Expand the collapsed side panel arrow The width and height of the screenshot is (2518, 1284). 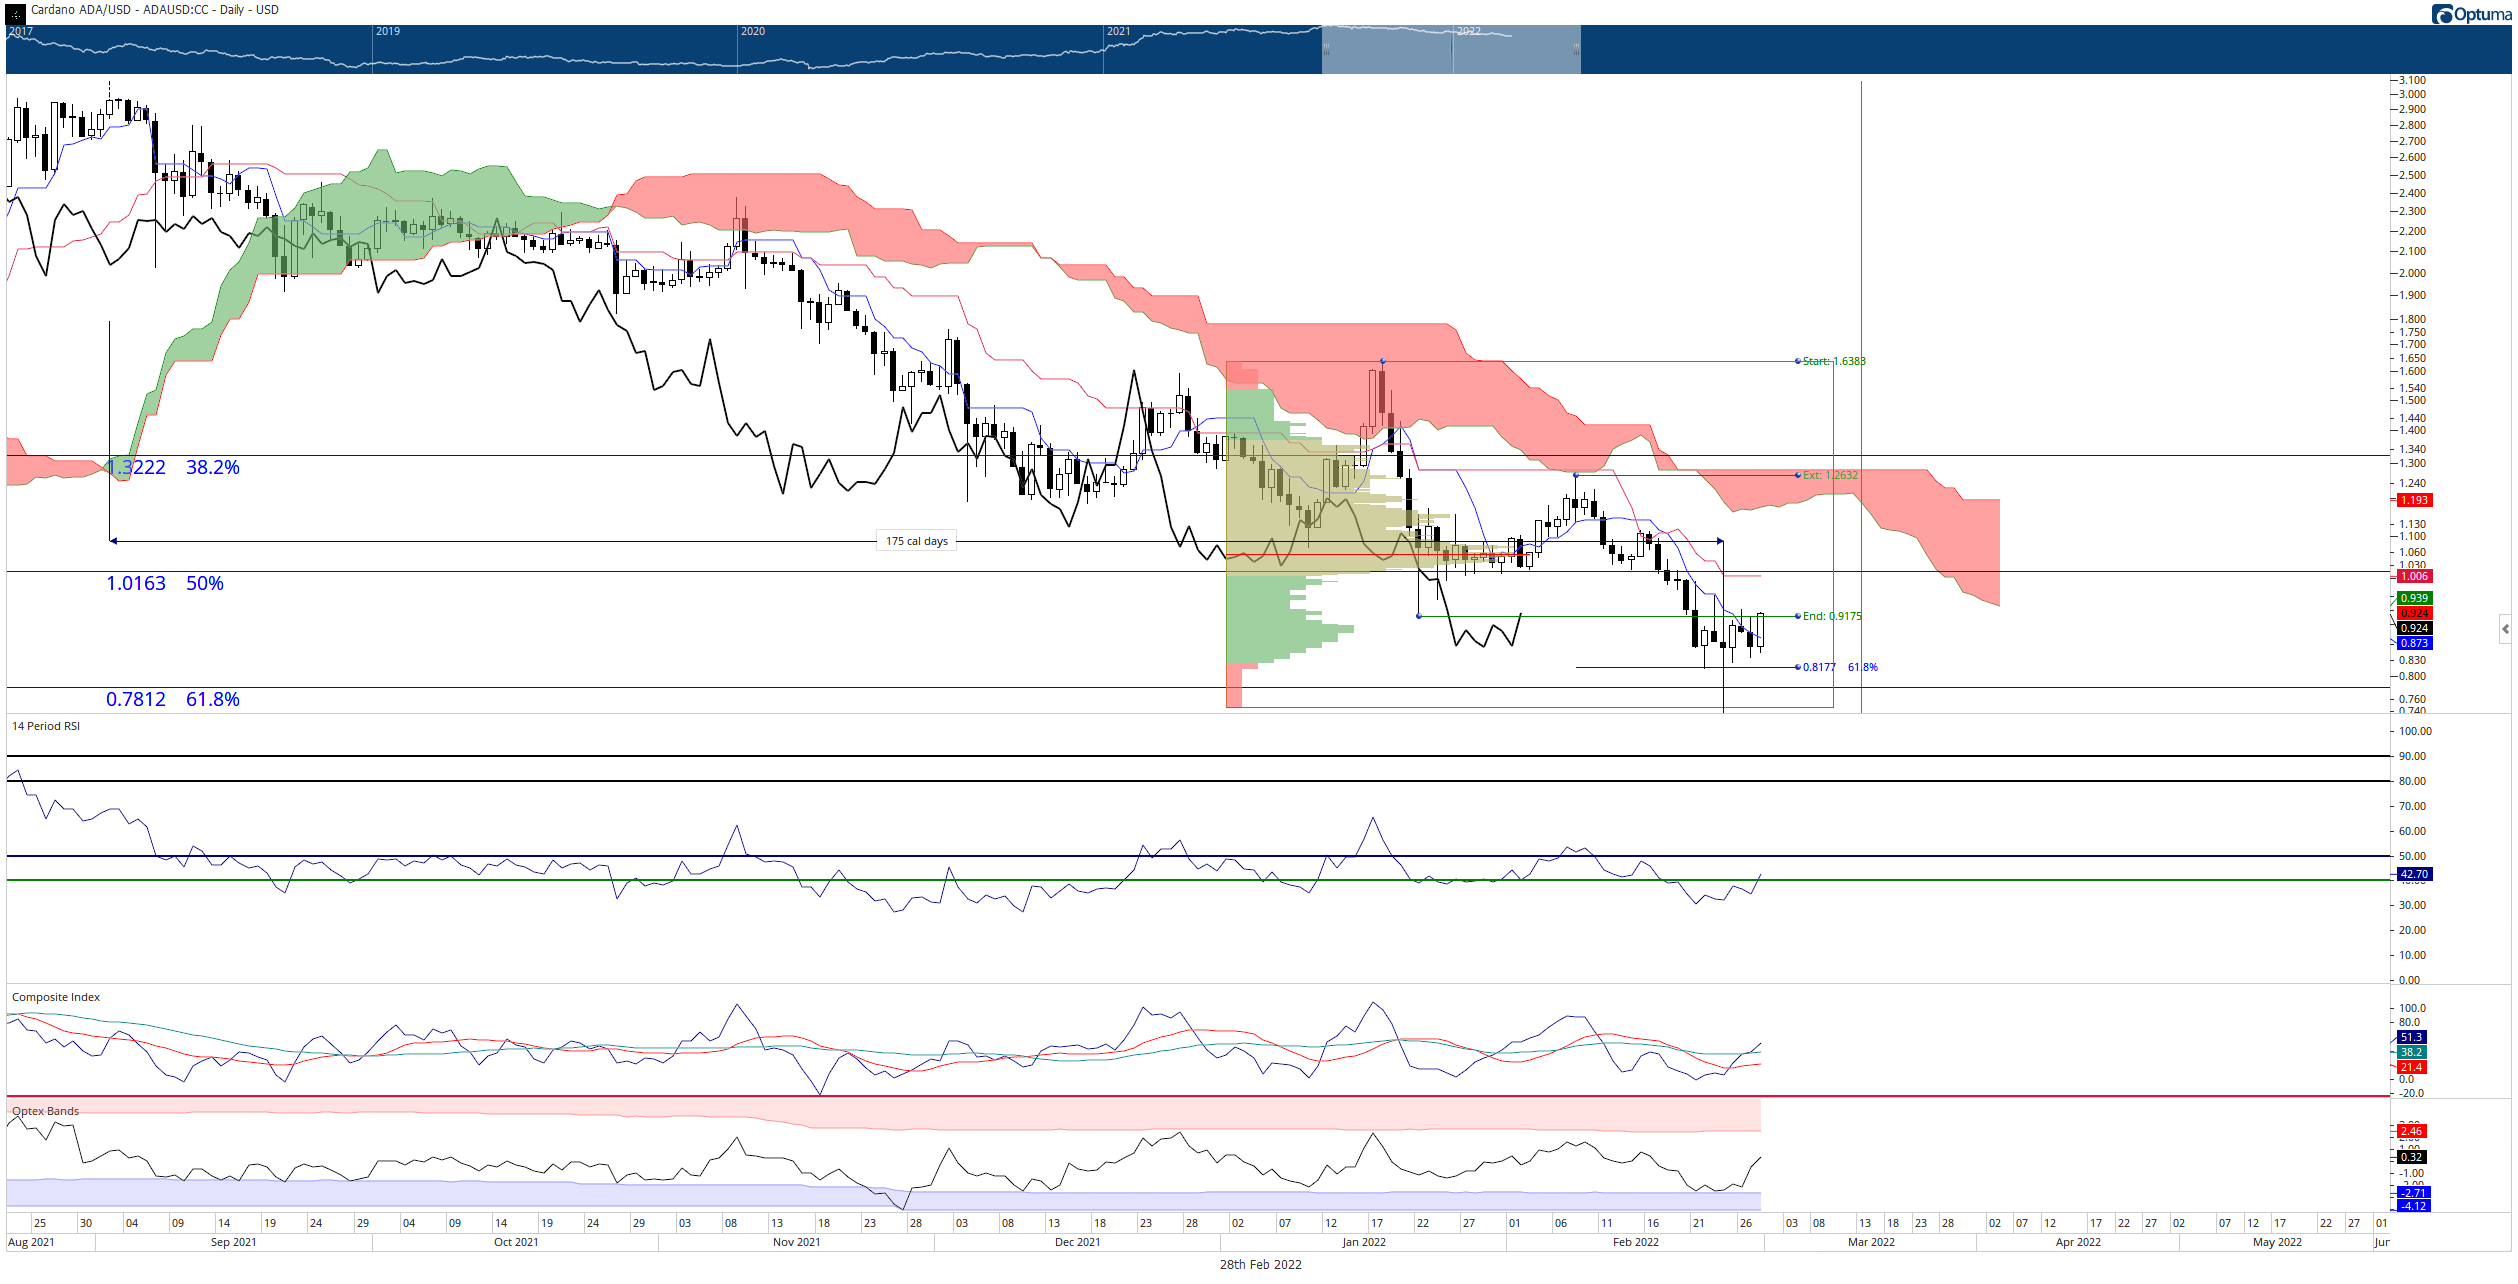click(2505, 629)
